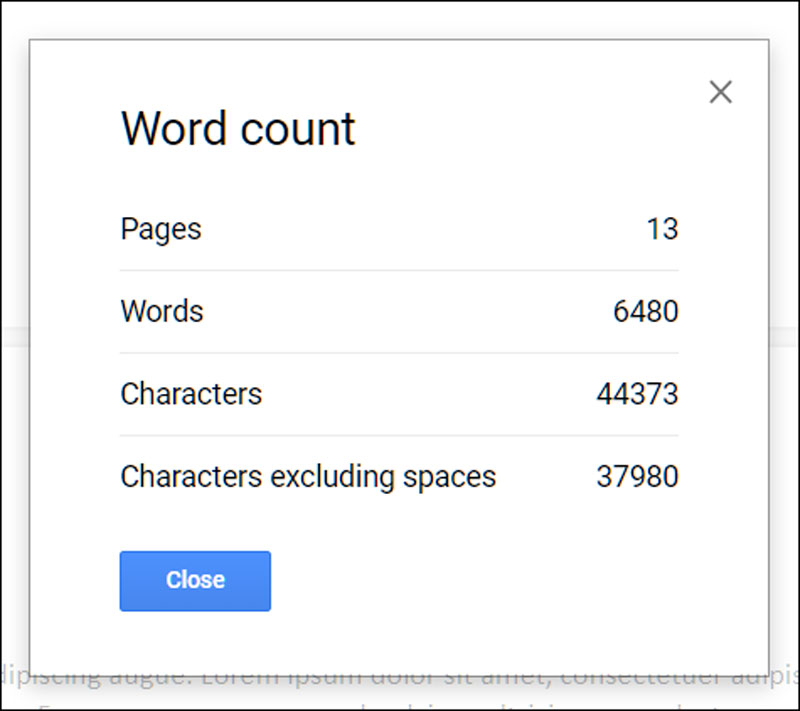800x711 pixels.
Task: Select the Pages label
Action: [161, 229]
